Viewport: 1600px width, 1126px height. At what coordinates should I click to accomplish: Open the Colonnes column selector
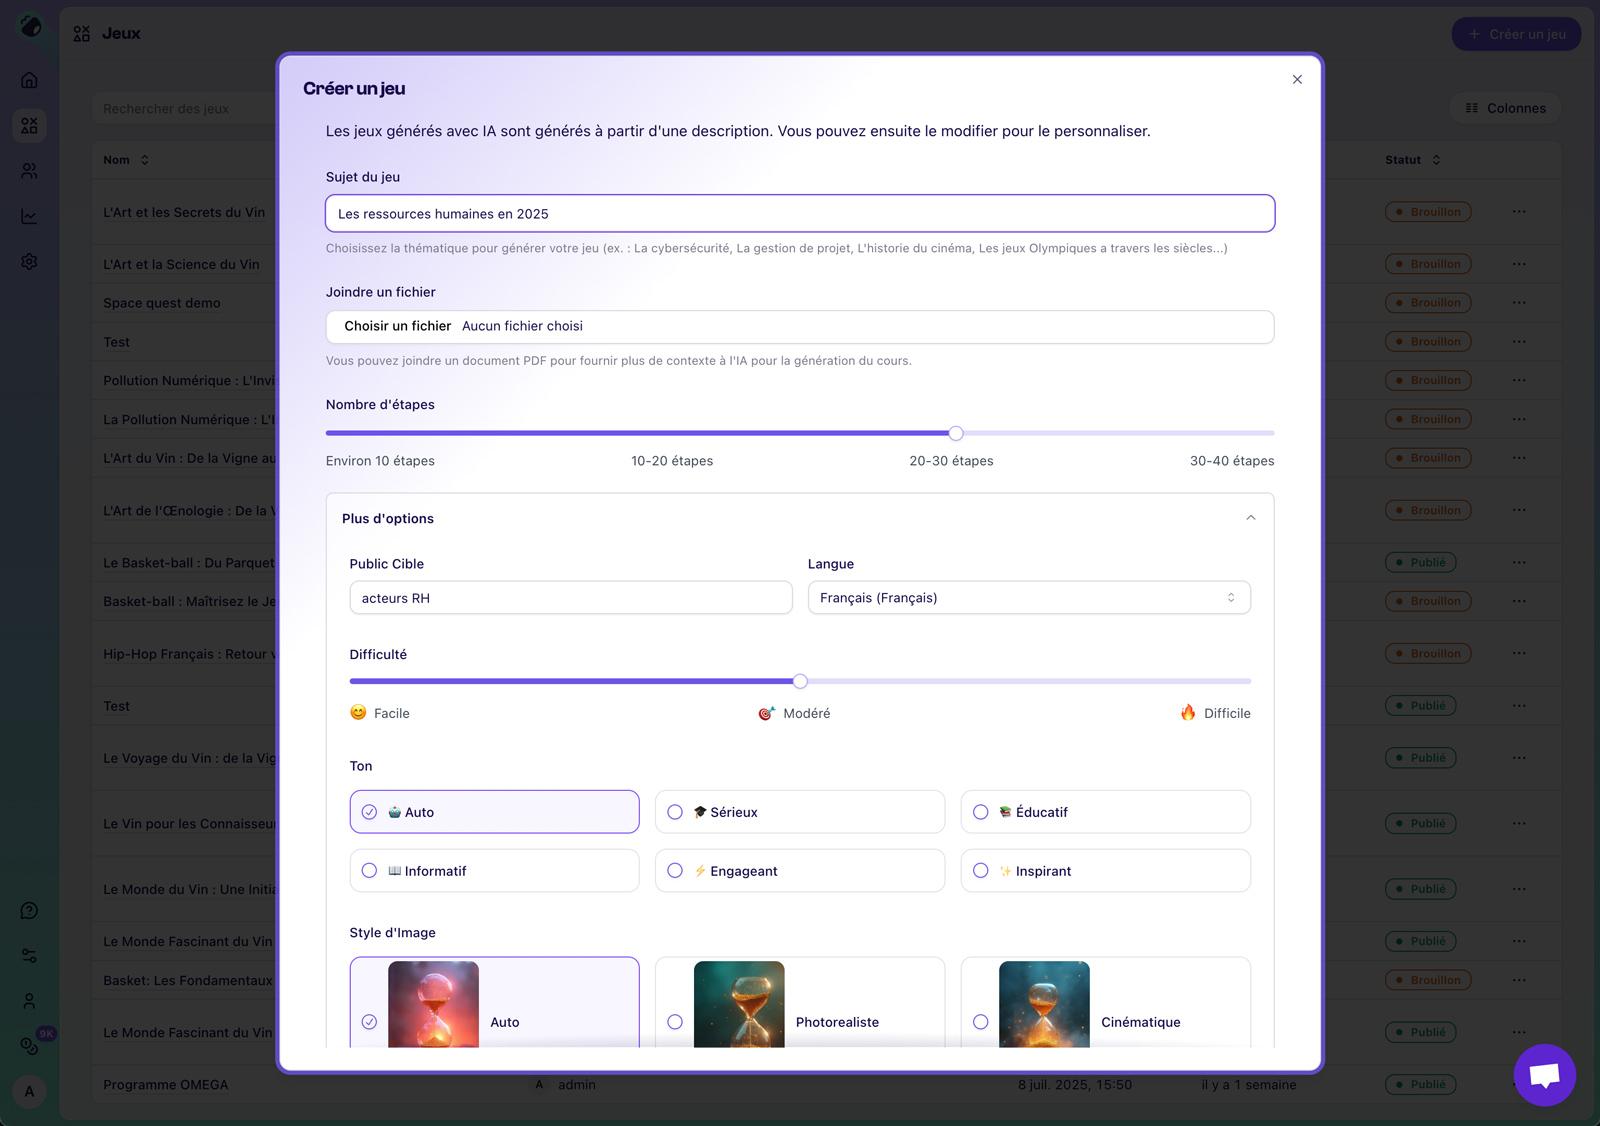(x=1505, y=108)
